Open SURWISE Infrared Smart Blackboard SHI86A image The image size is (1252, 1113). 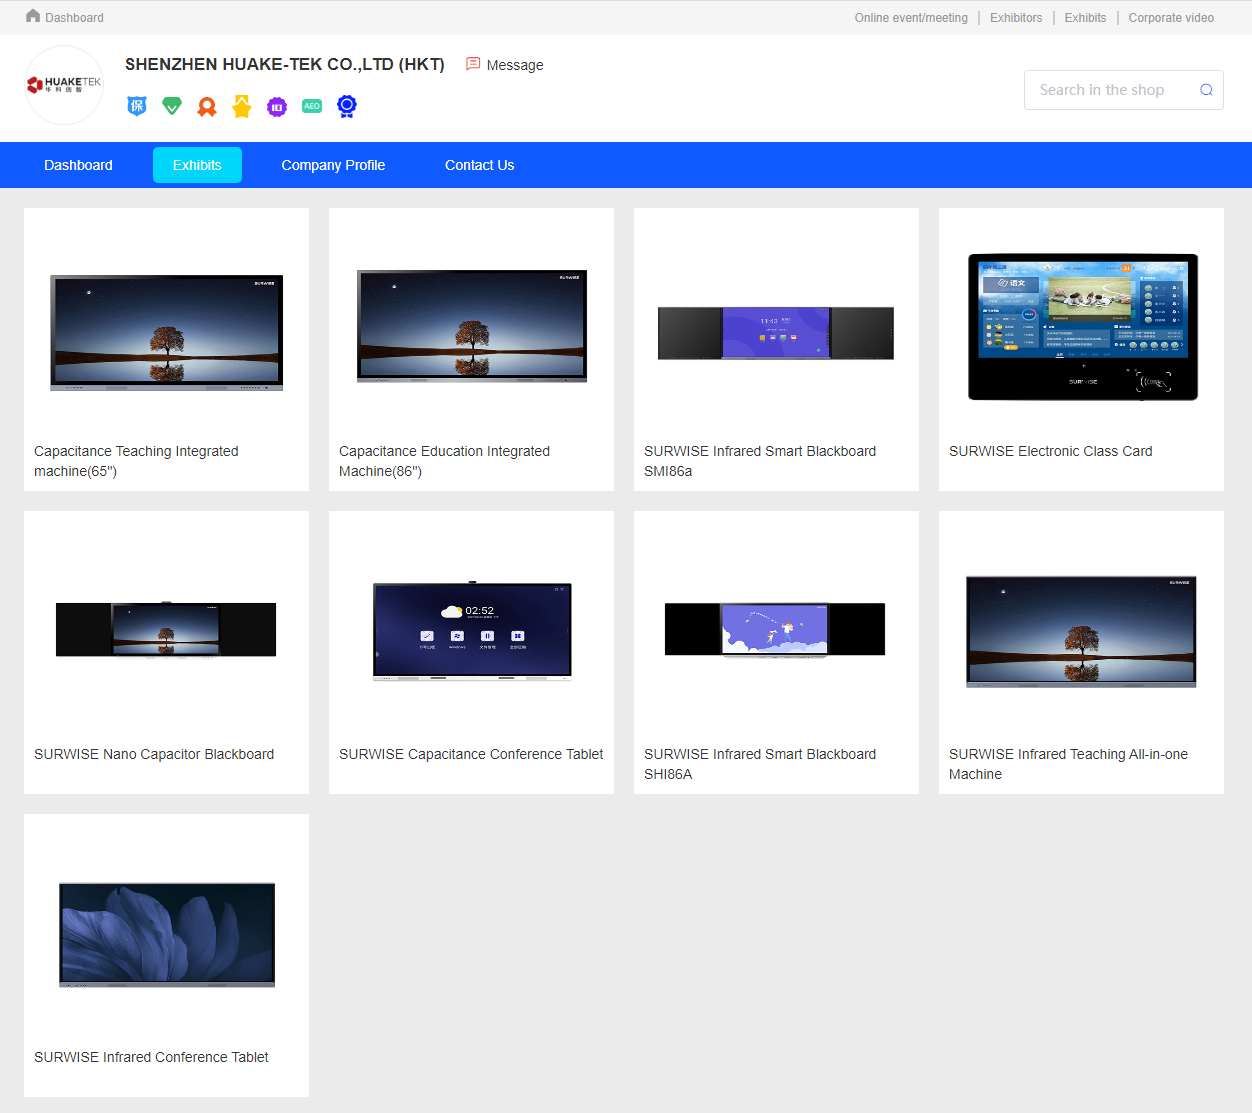tap(775, 630)
